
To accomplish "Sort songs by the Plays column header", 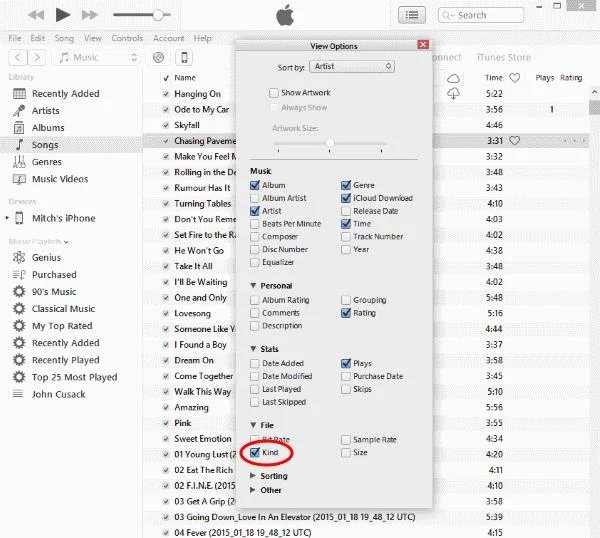I will pos(545,78).
